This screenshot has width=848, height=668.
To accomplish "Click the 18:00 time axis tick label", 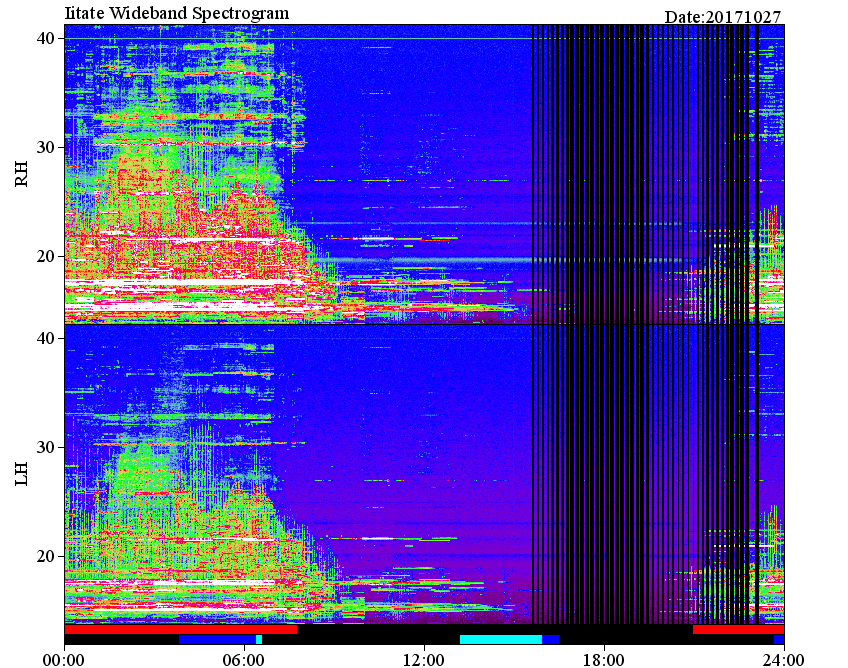I will (604, 660).
